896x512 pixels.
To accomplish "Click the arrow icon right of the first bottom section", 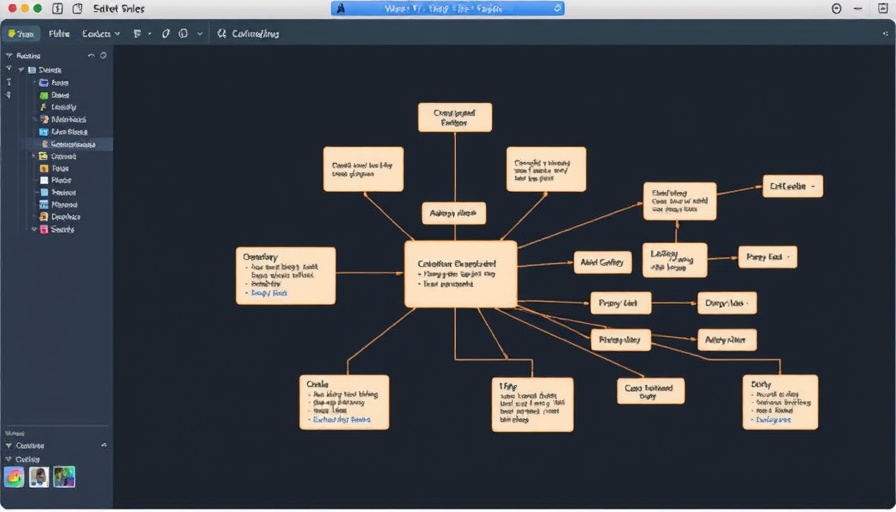I will (103, 445).
